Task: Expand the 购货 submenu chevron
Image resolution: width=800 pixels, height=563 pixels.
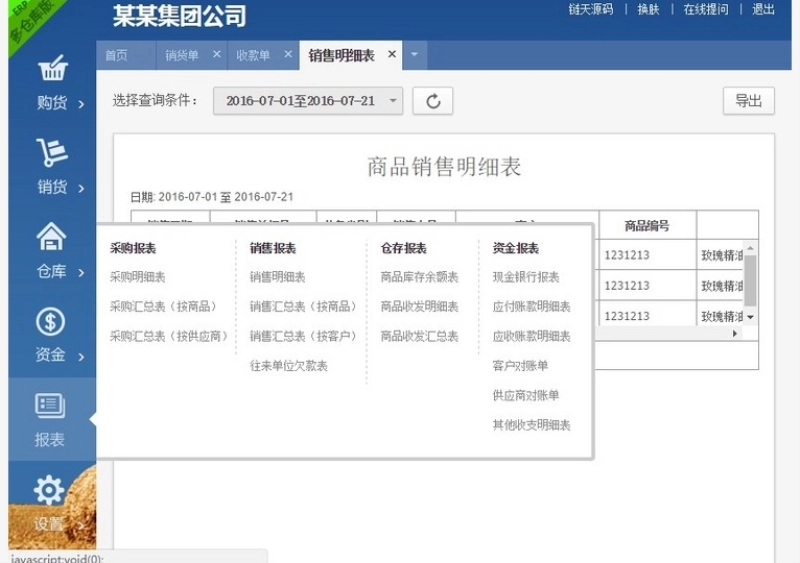Action: click(81, 105)
